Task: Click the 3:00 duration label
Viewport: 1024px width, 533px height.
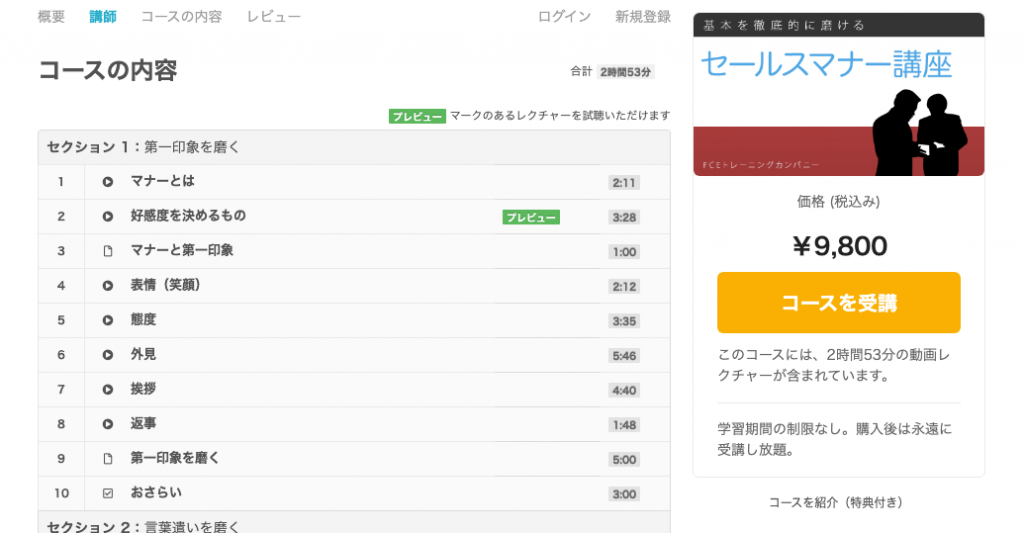Action: (x=624, y=494)
